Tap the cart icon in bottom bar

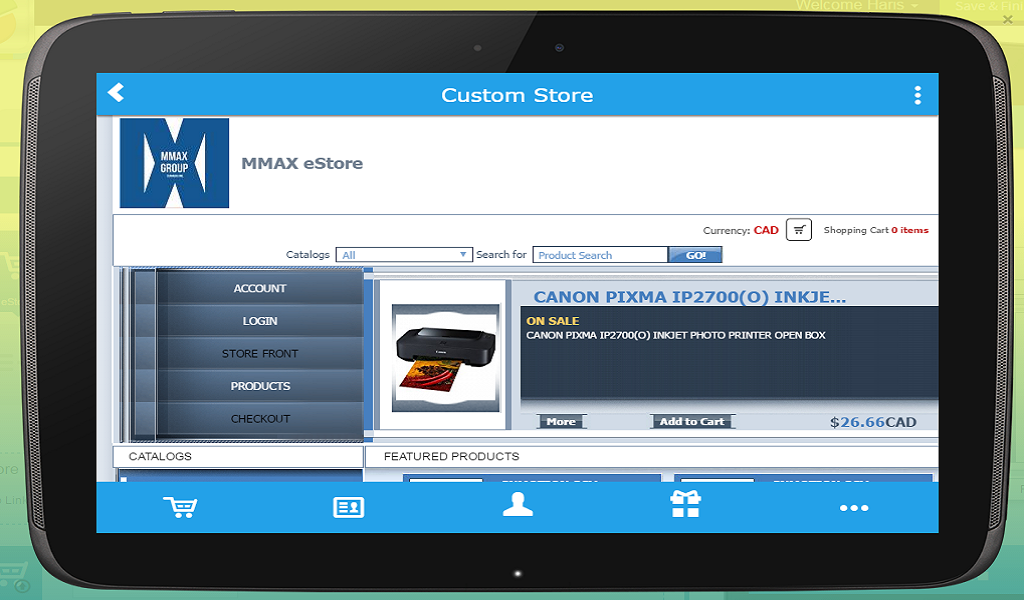coord(180,507)
